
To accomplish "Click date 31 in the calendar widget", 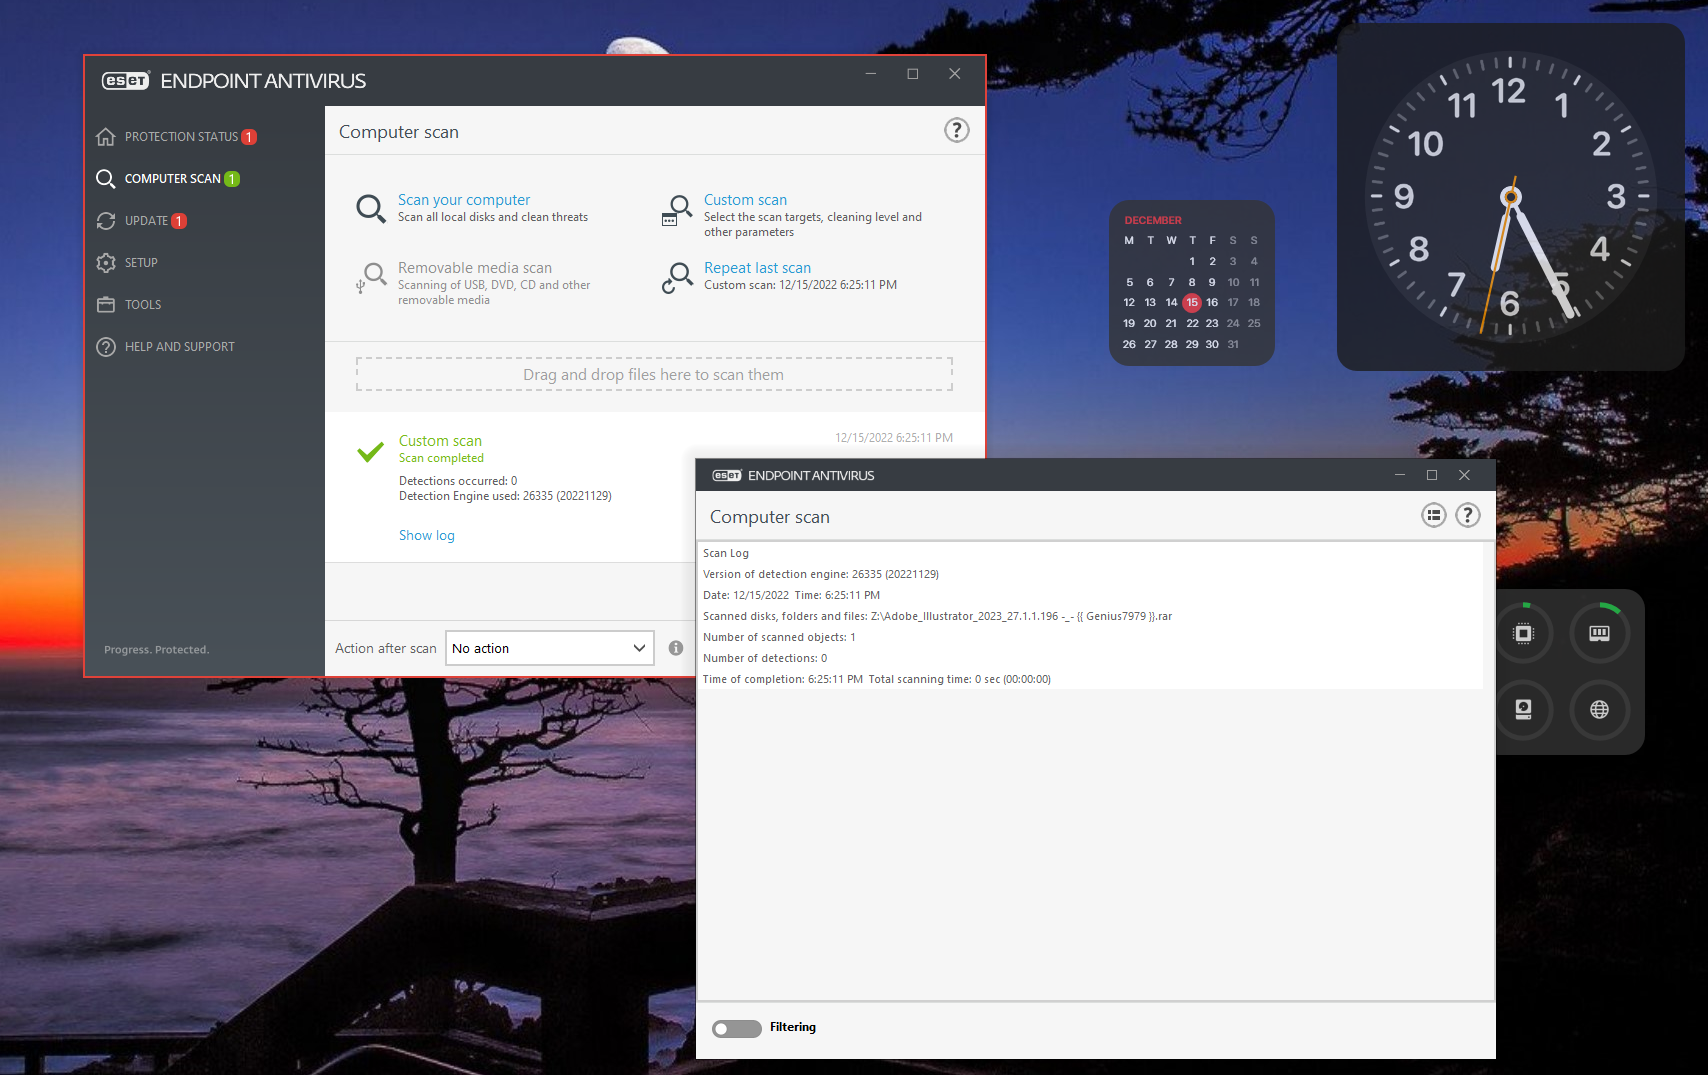I will (1233, 344).
